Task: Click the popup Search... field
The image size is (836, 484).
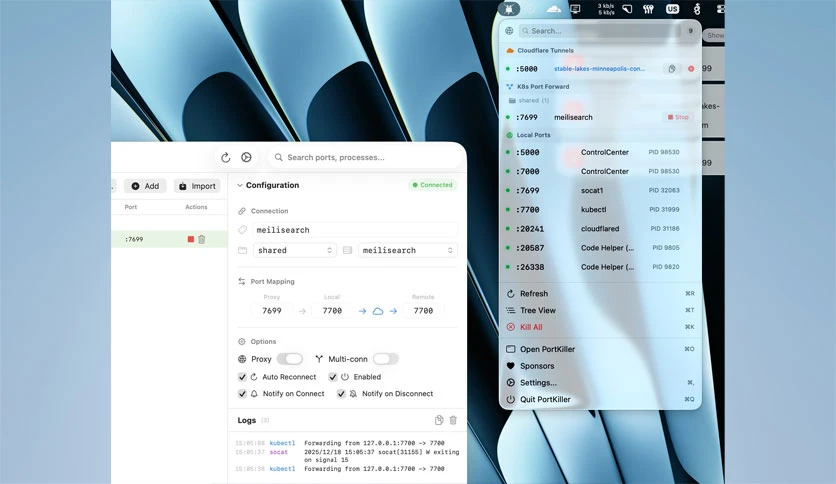Action: point(600,31)
